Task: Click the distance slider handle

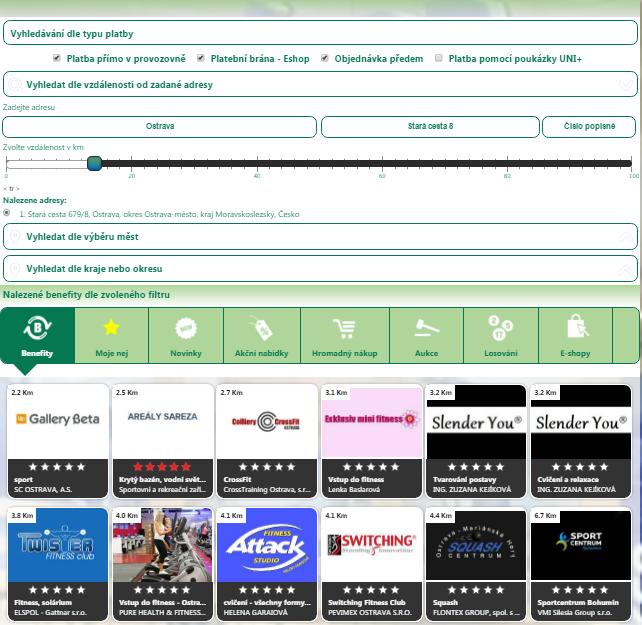Action: [x=95, y=163]
